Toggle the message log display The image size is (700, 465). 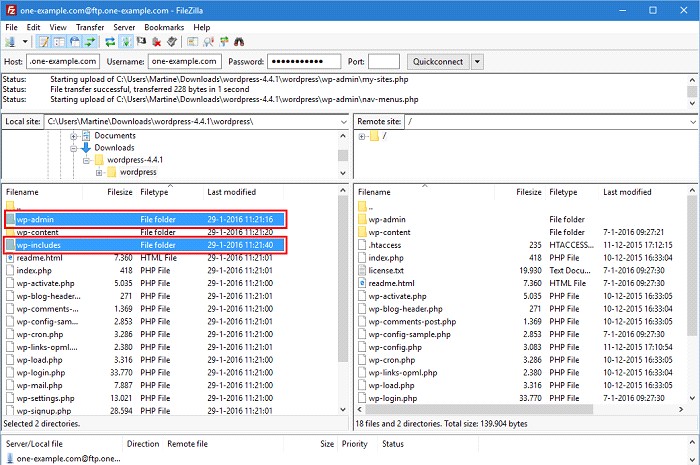click(44, 42)
